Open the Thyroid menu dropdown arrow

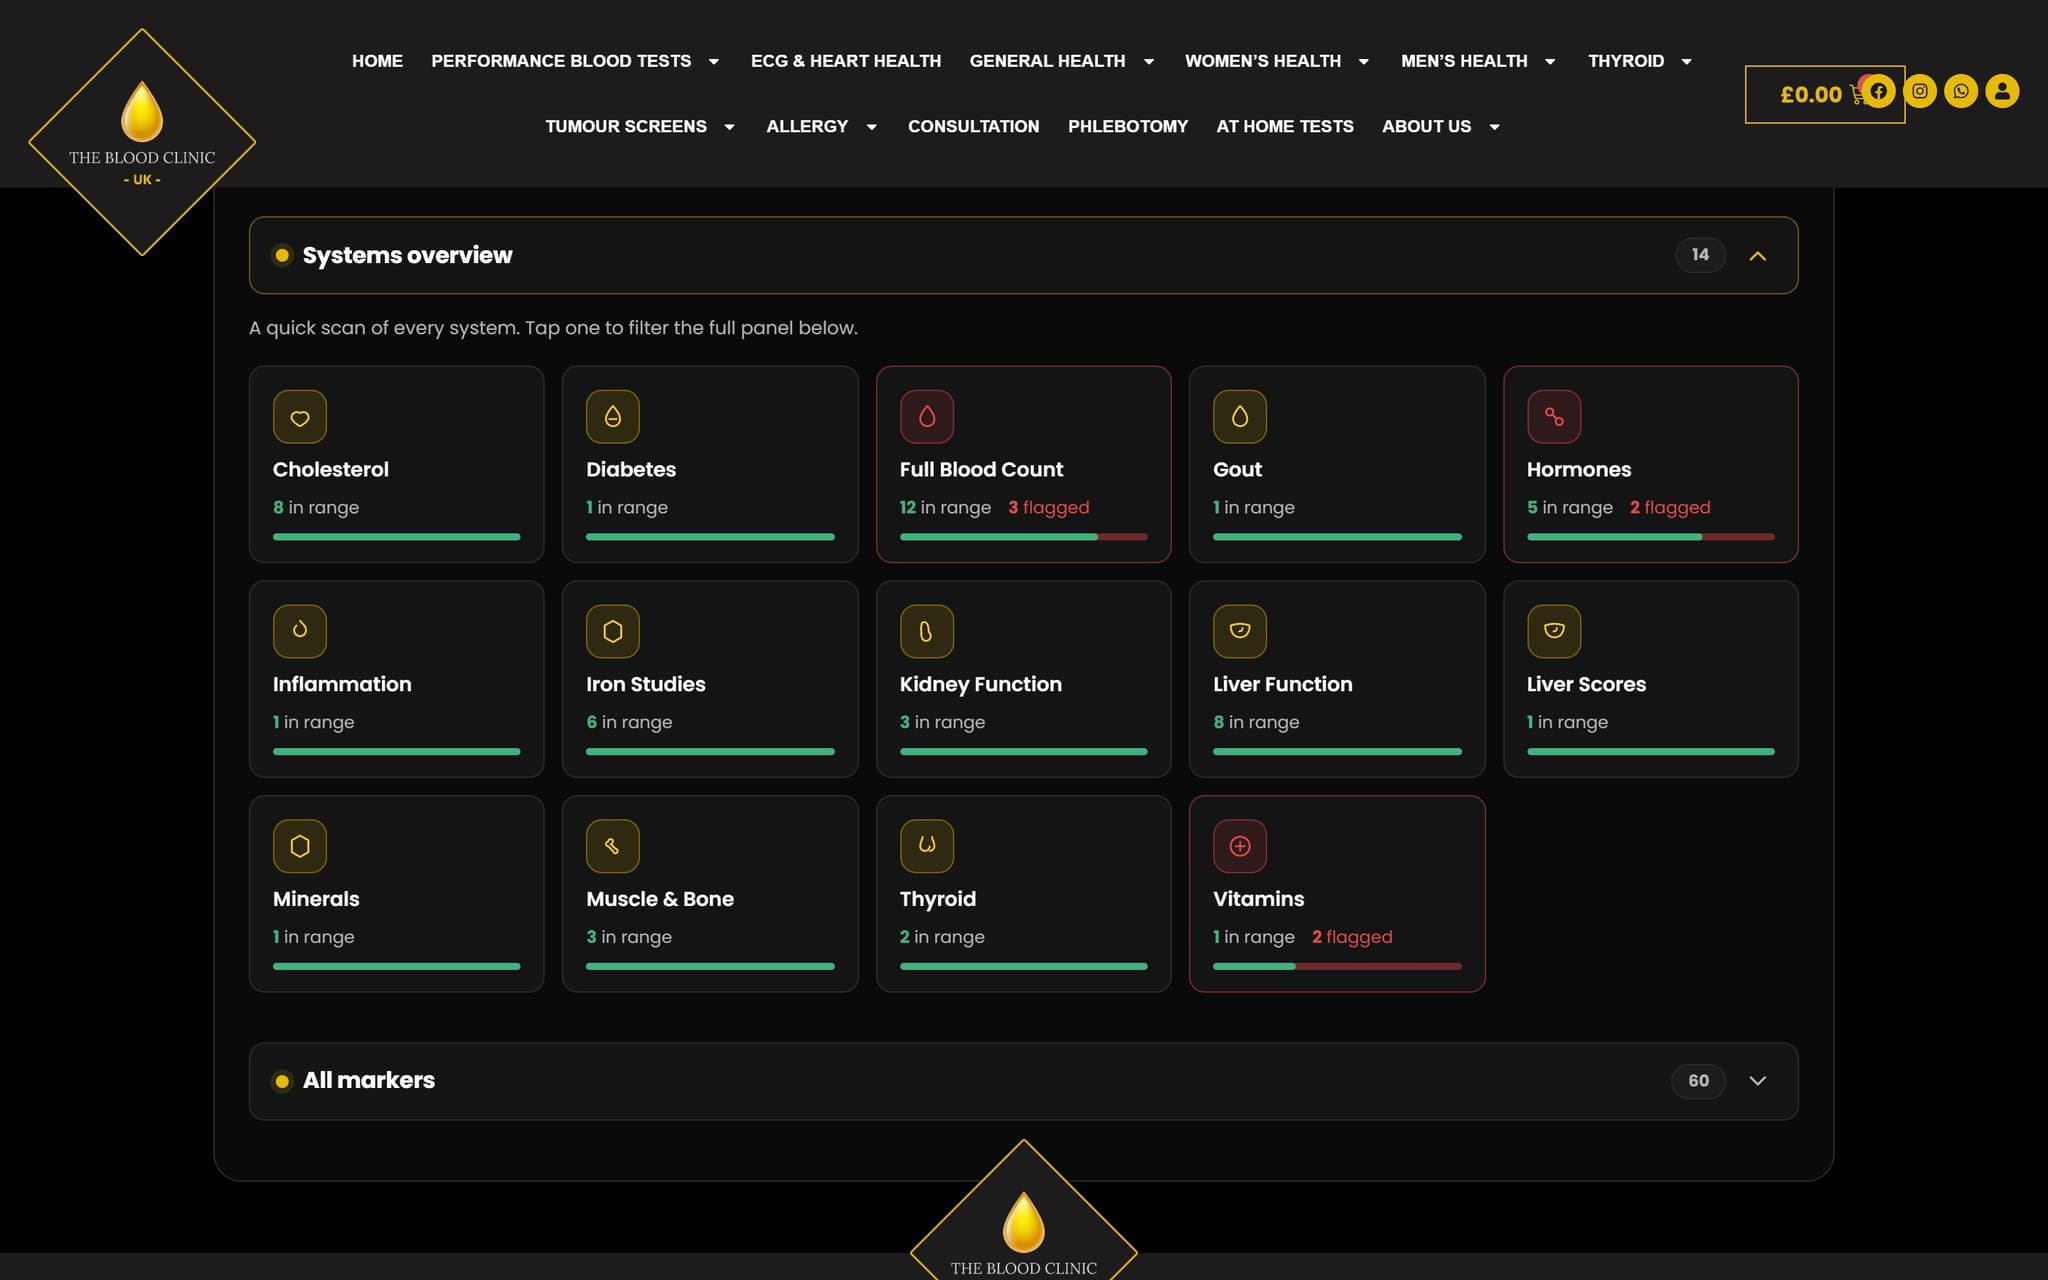pyautogui.click(x=1687, y=62)
